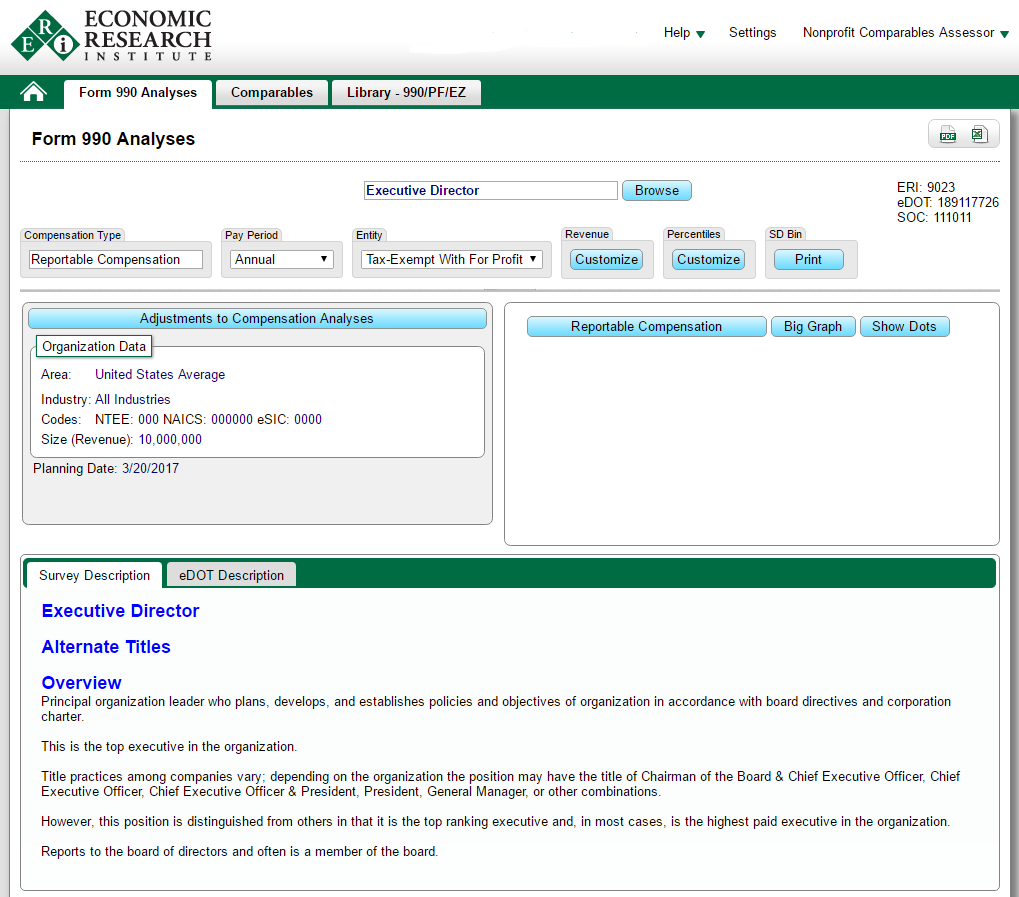Click the Browse button
This screenshot has width=1019, height=897.
click(656, 191)
